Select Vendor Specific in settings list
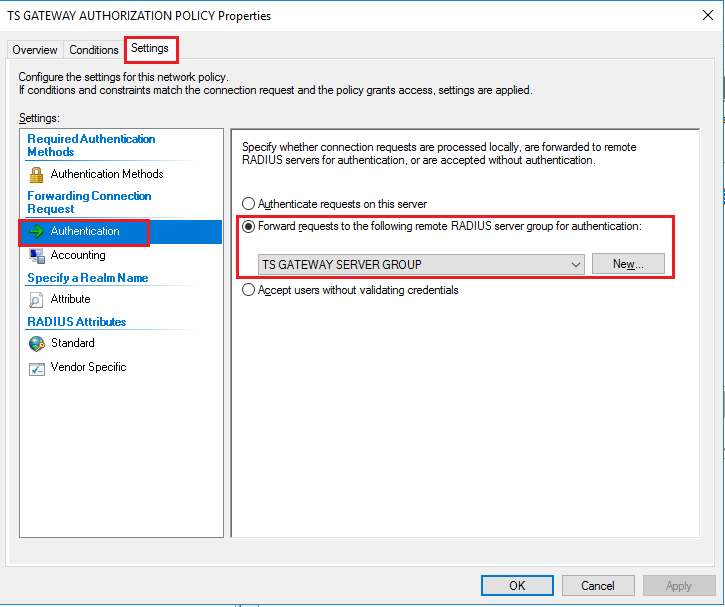This screenshot has width=725, height=607. (x=88, y=367)
